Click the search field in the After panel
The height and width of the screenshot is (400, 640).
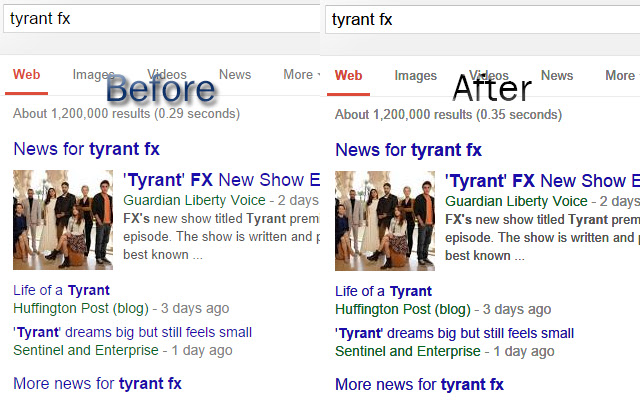[x=482, y=18]
